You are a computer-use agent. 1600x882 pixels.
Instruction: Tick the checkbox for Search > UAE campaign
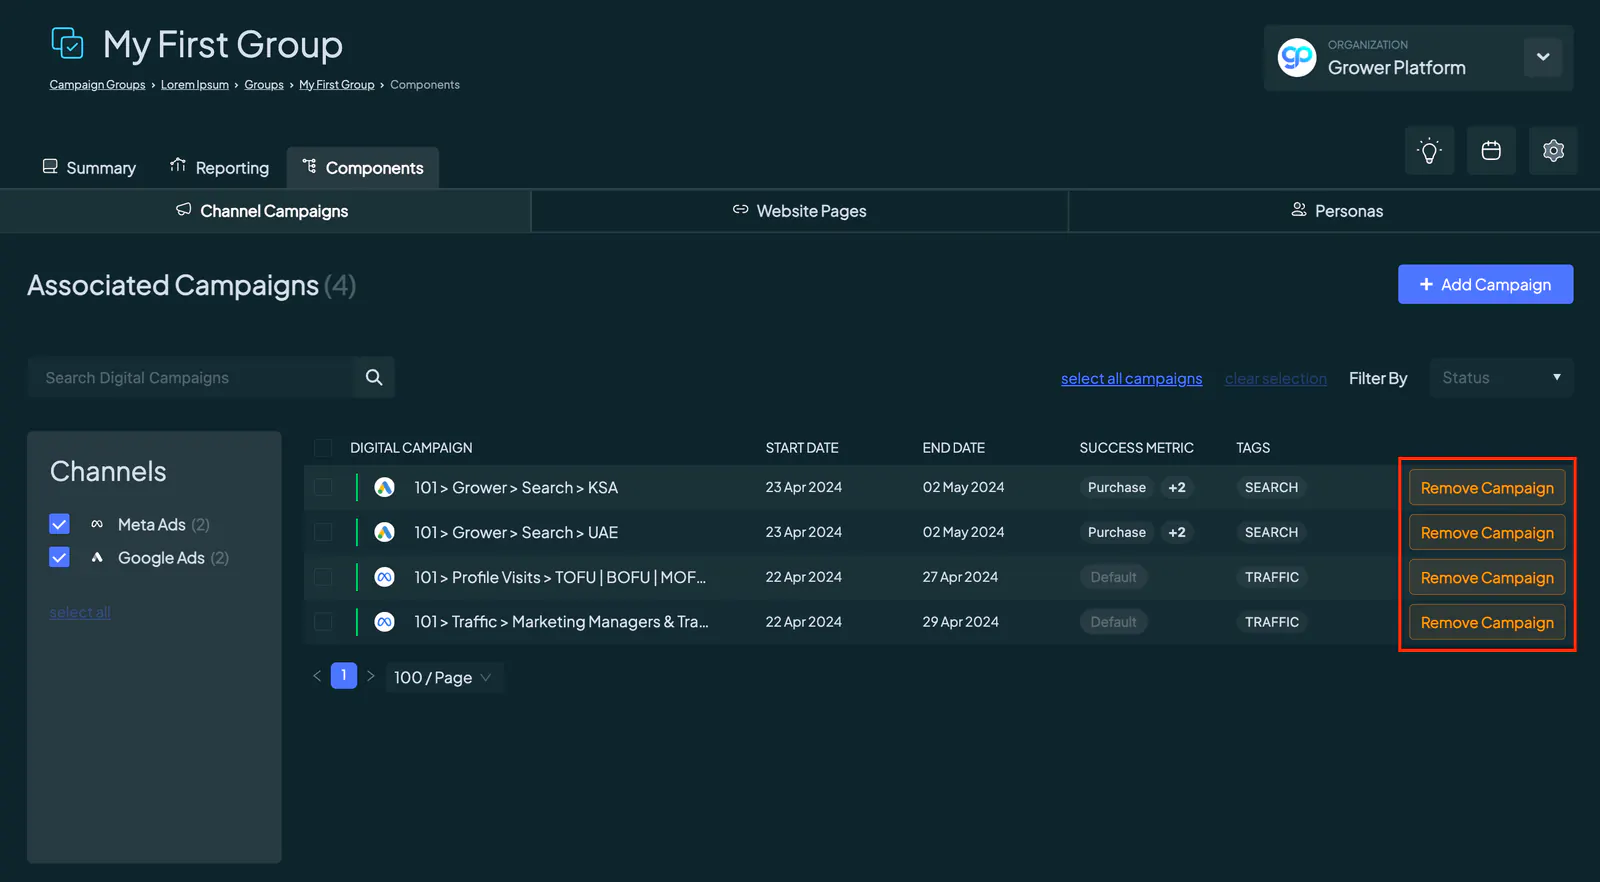[x=323, y=532]
